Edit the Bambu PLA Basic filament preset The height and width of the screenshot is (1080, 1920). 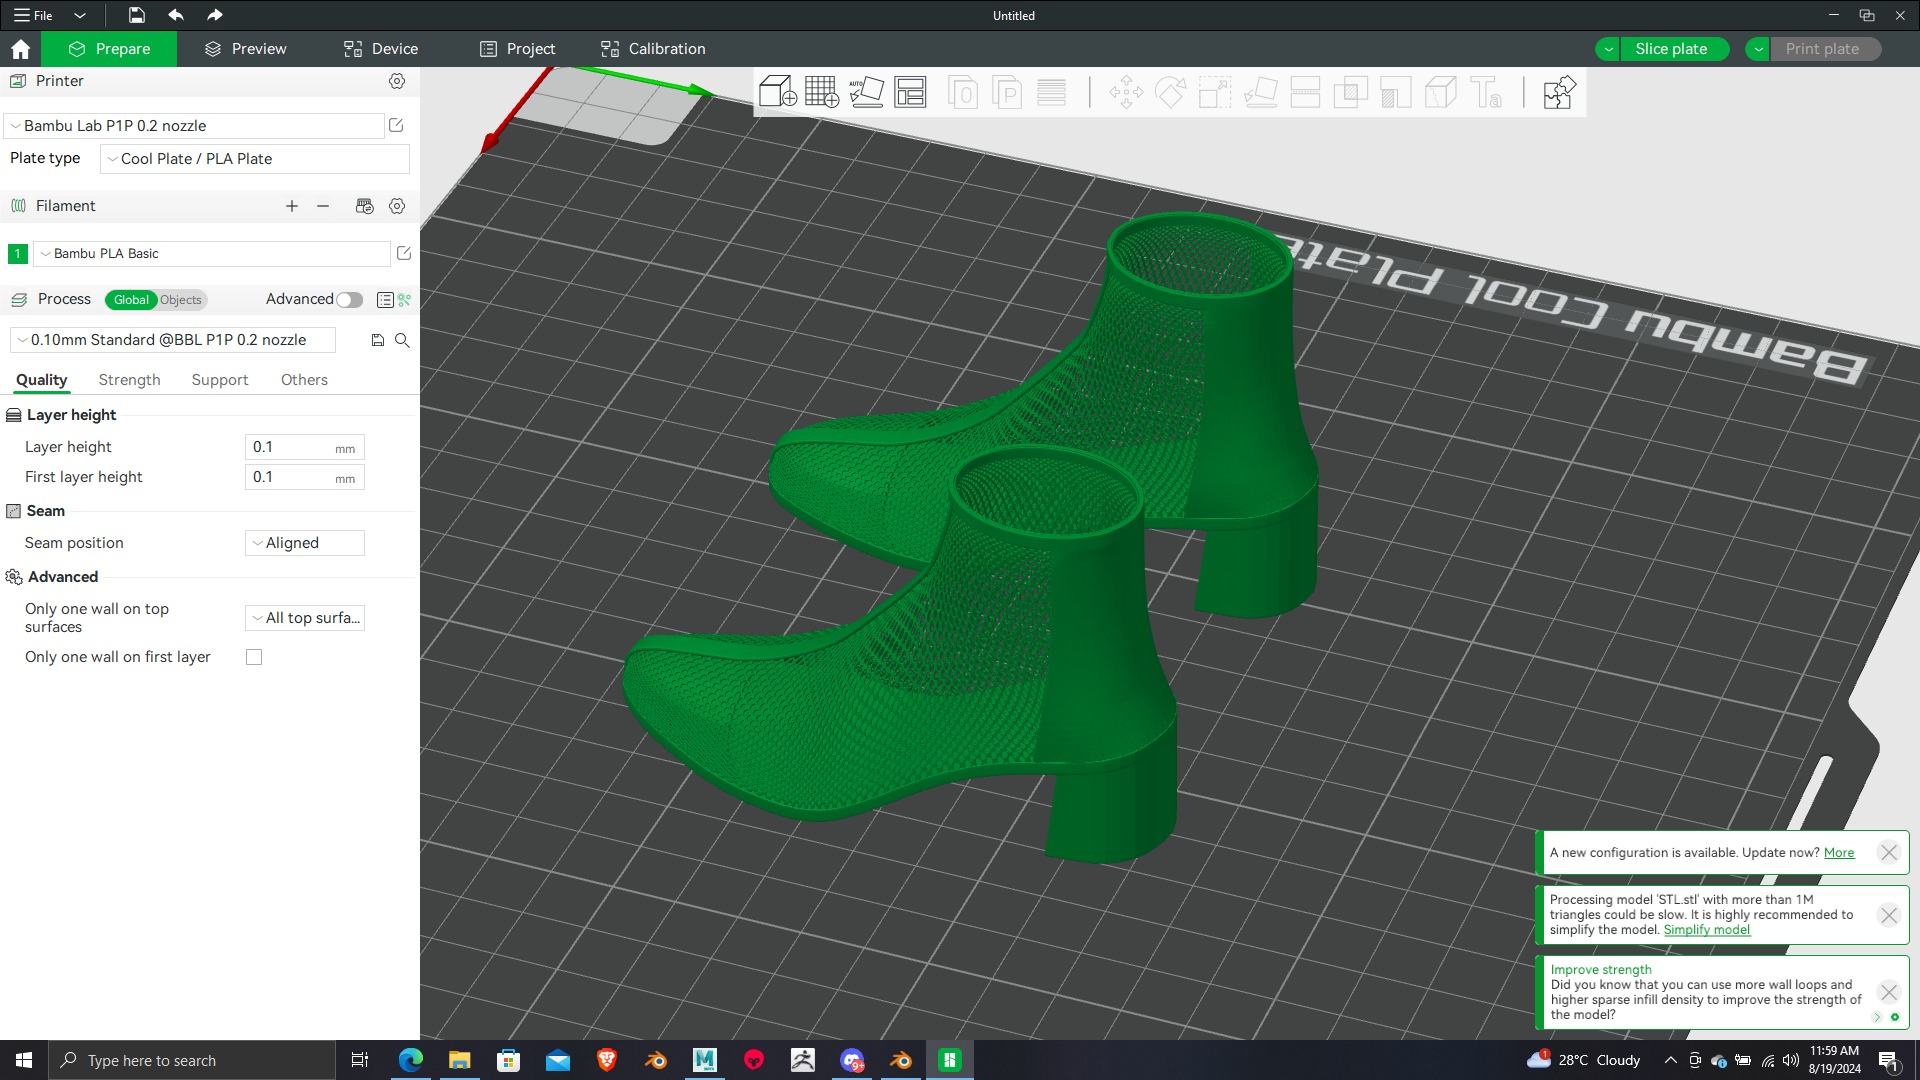(x=404, y=253)
